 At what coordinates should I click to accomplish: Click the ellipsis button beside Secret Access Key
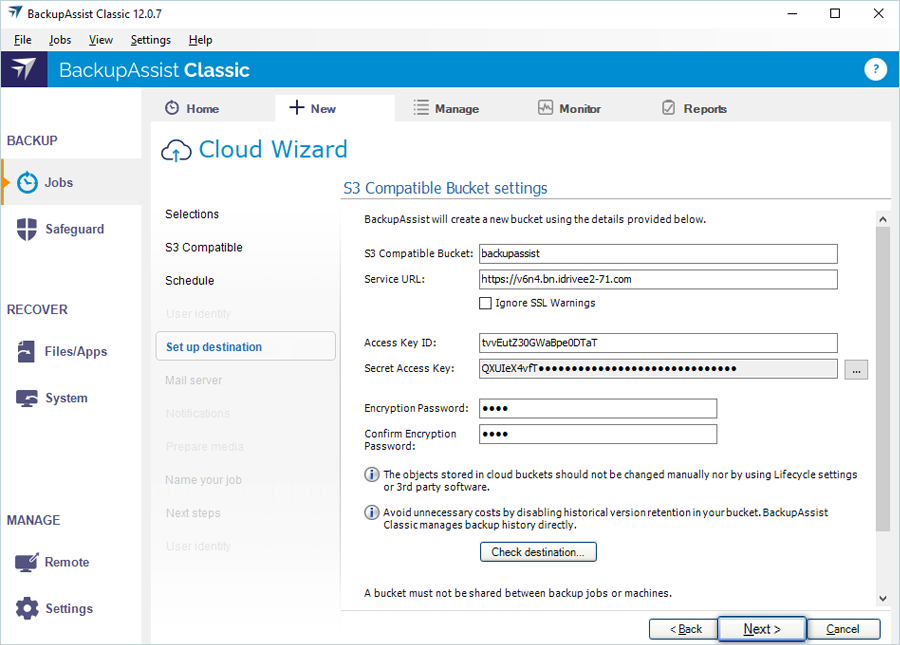pos(856,370)
